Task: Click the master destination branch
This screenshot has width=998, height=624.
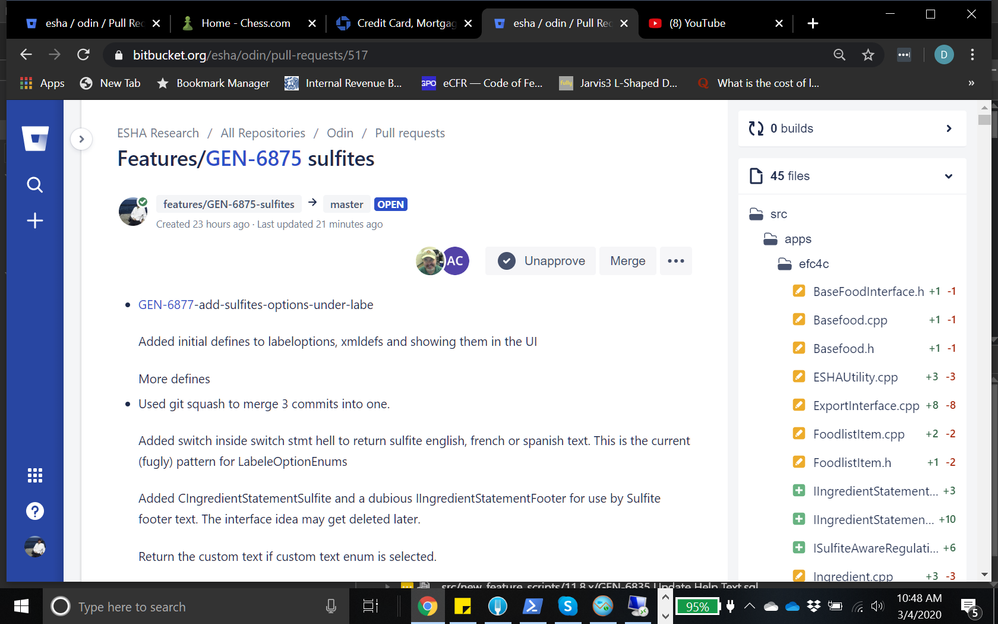Action: [347, 204]
